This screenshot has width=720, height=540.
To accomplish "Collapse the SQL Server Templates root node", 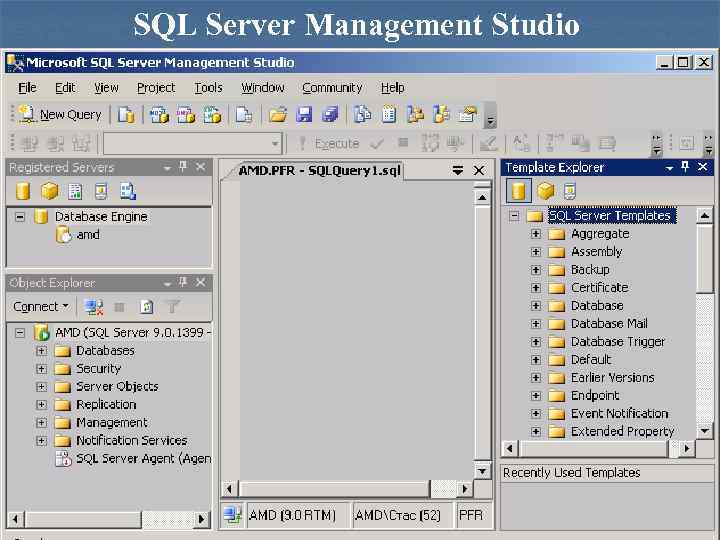I will [x=514, y=216].
